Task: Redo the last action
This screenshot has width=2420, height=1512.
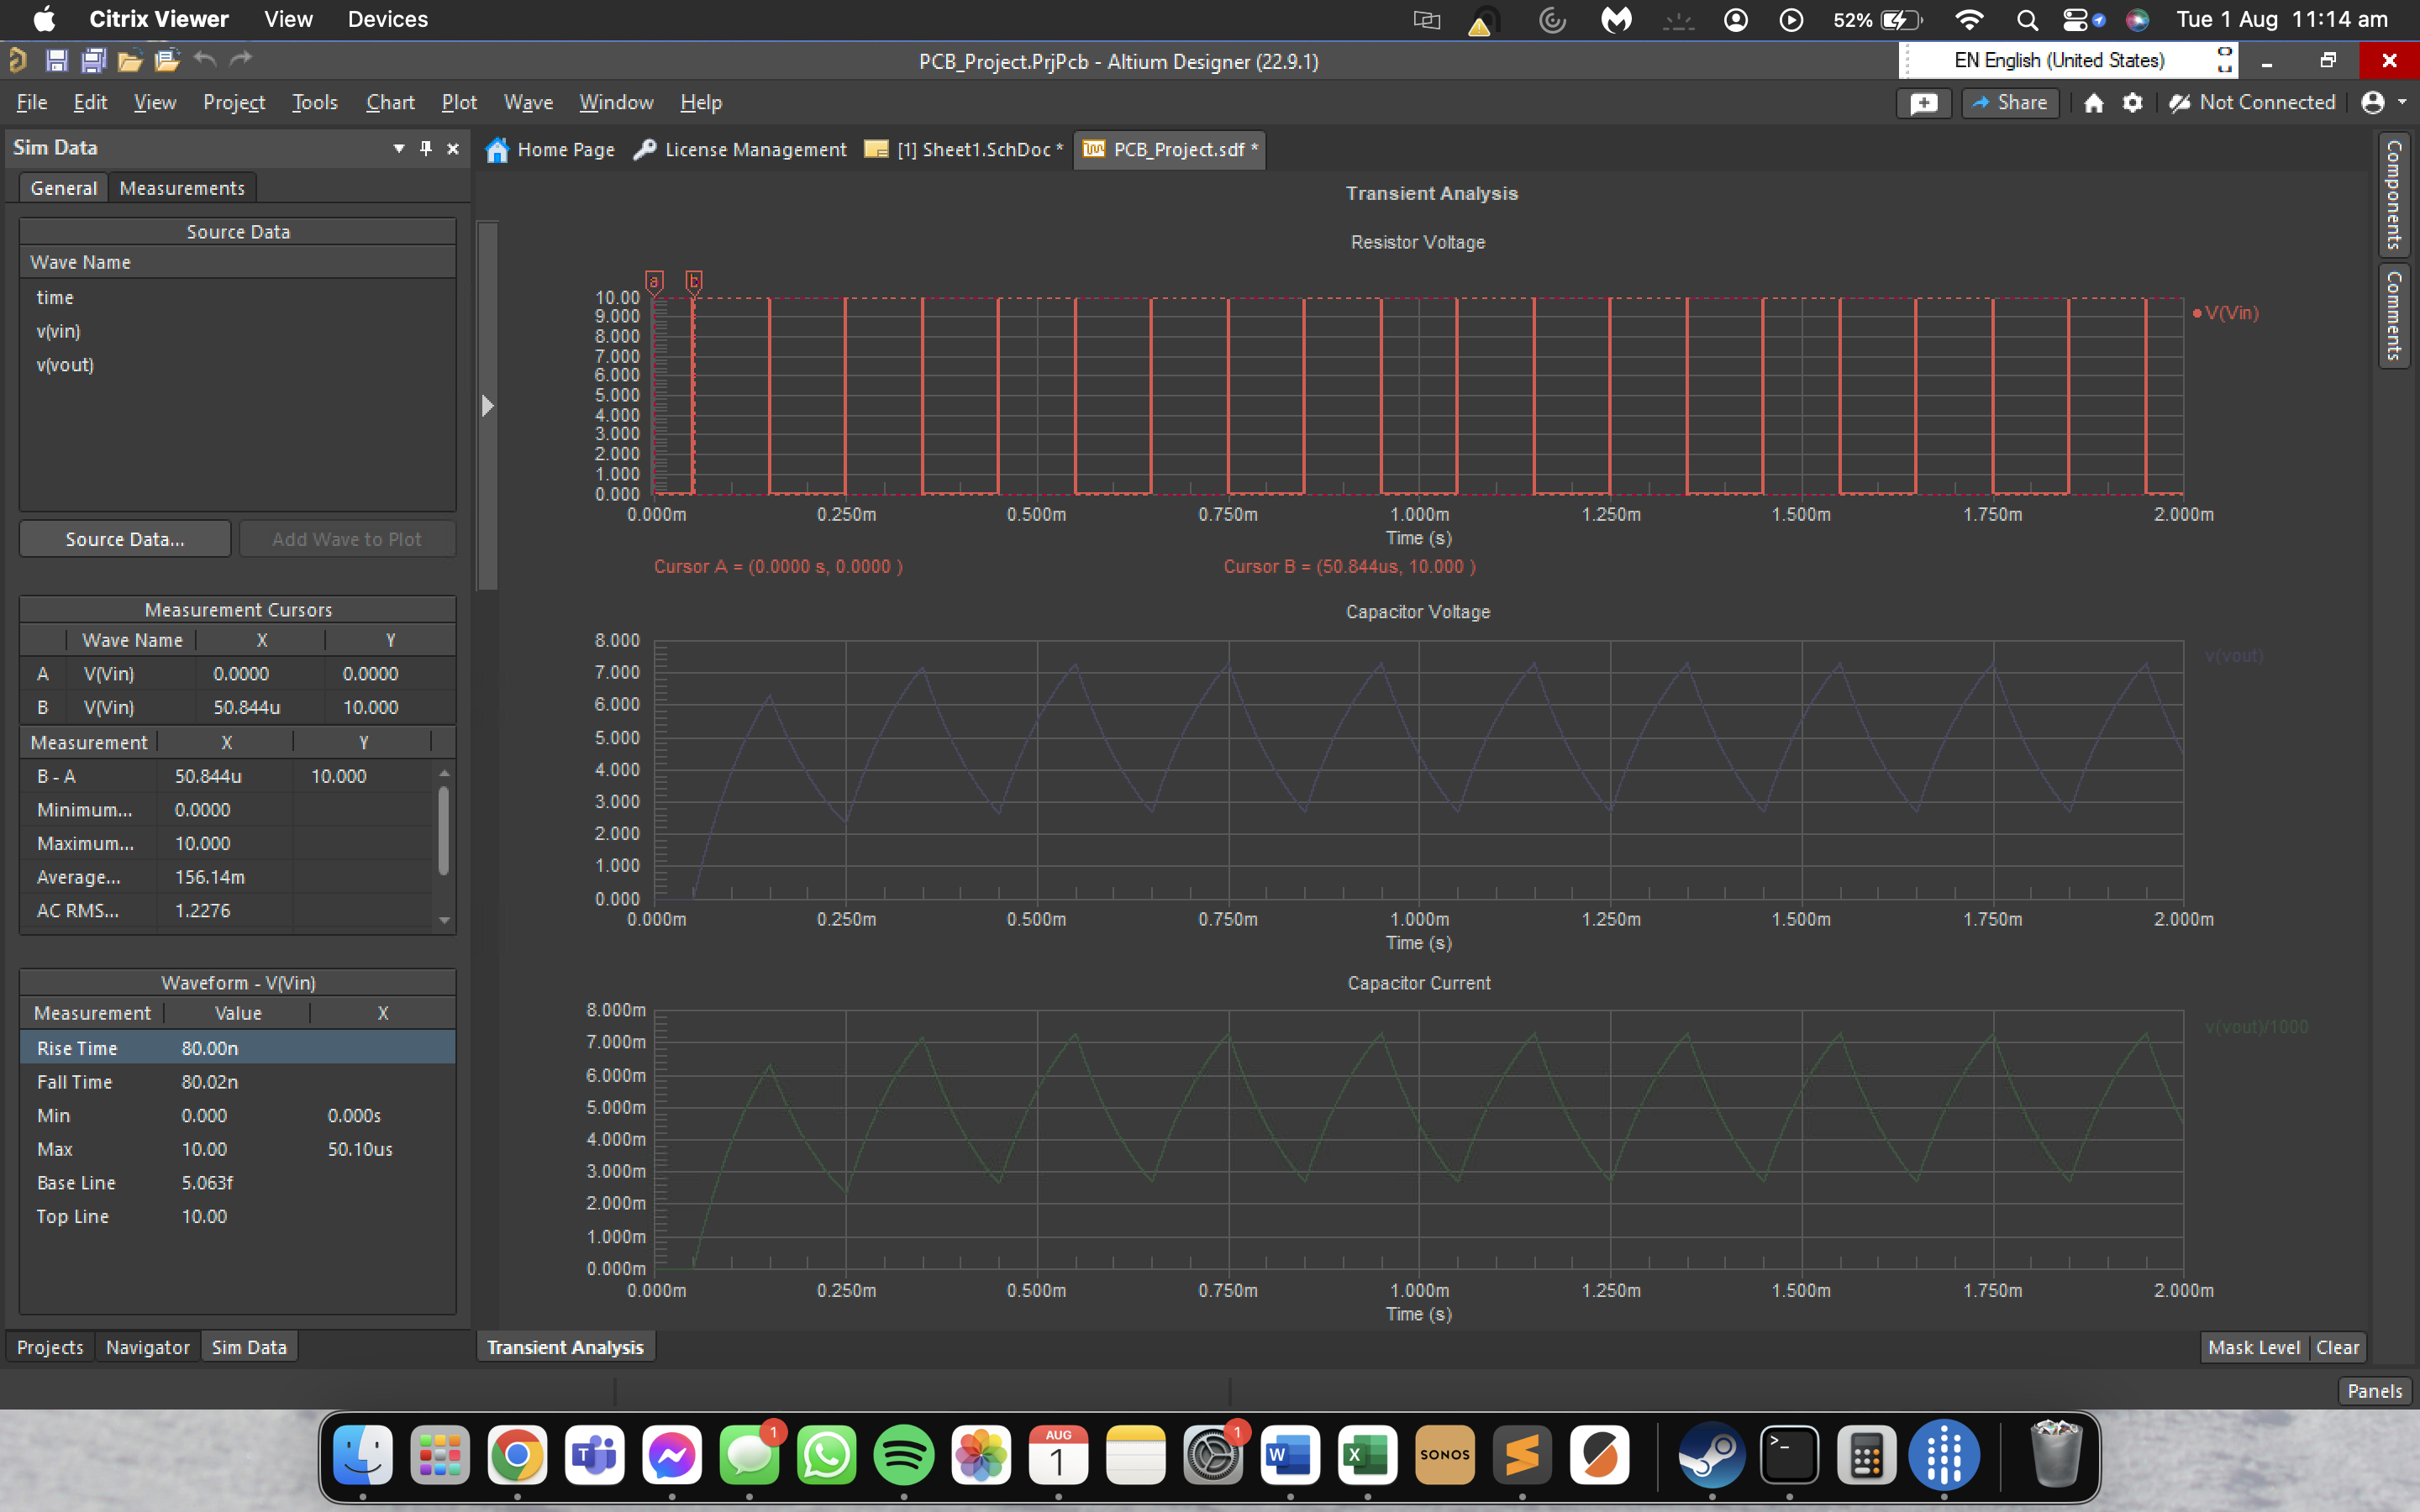Action: [241, 60]
